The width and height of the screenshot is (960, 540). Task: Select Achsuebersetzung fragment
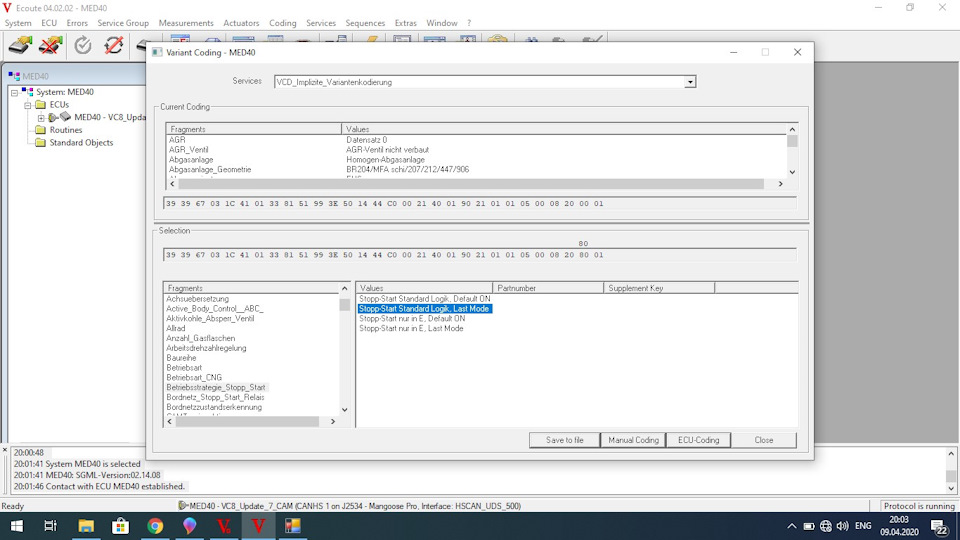198,299
